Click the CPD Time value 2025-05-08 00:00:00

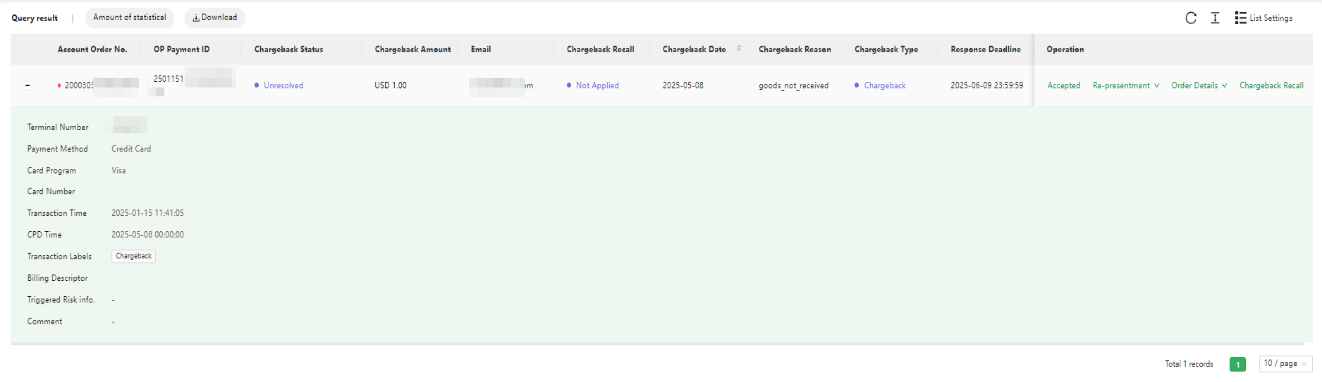[x=147, y=234]
